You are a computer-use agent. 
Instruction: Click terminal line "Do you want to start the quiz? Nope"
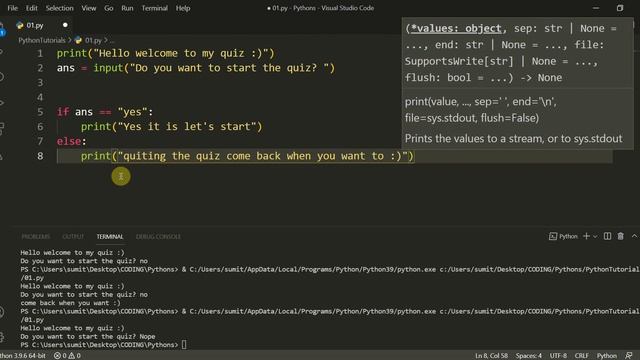[x=88, y=337]
